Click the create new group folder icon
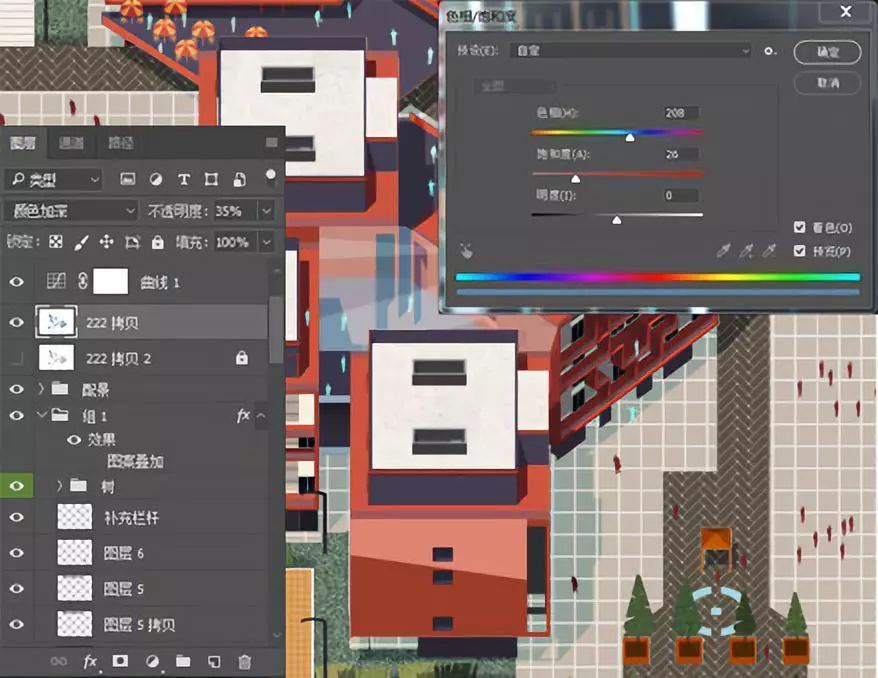The width and height of the screenshot is (878, 678). point(183,661)
